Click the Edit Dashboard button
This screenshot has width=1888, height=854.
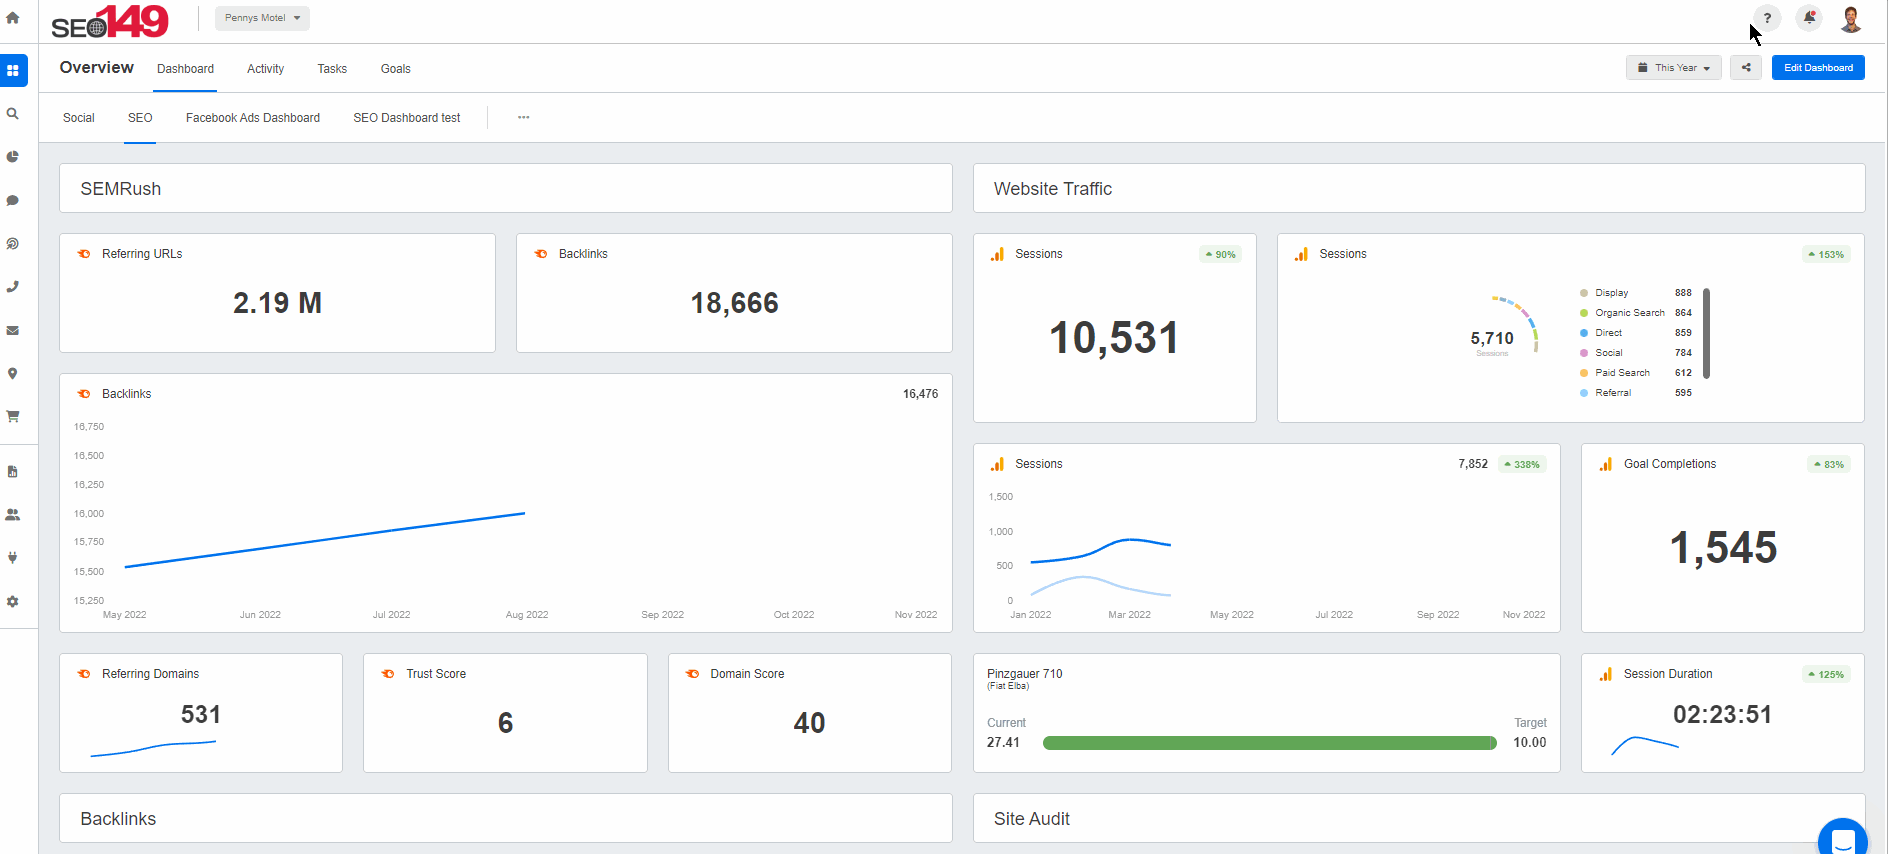point(1818,68)
